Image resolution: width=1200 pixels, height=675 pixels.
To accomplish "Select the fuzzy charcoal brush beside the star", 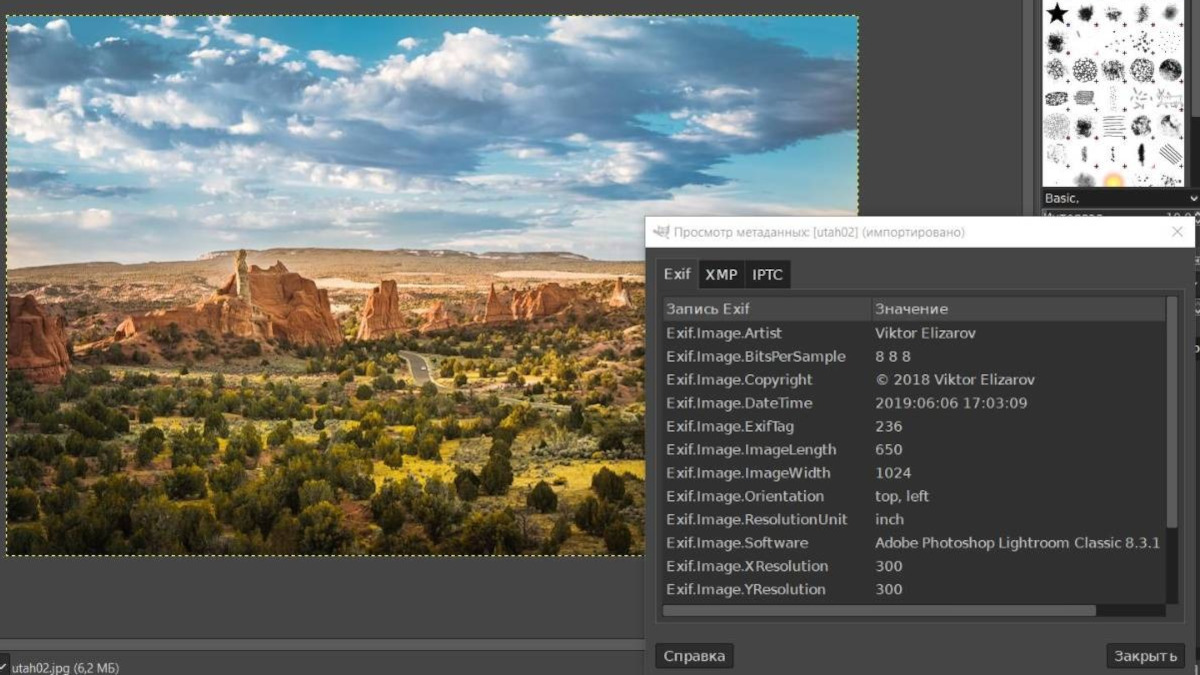I will (x=1087, y=14).
